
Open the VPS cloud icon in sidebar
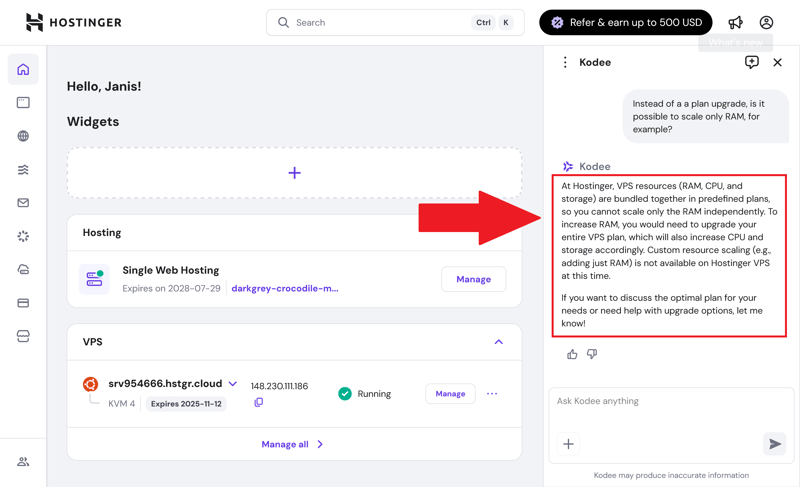[23, 270]
